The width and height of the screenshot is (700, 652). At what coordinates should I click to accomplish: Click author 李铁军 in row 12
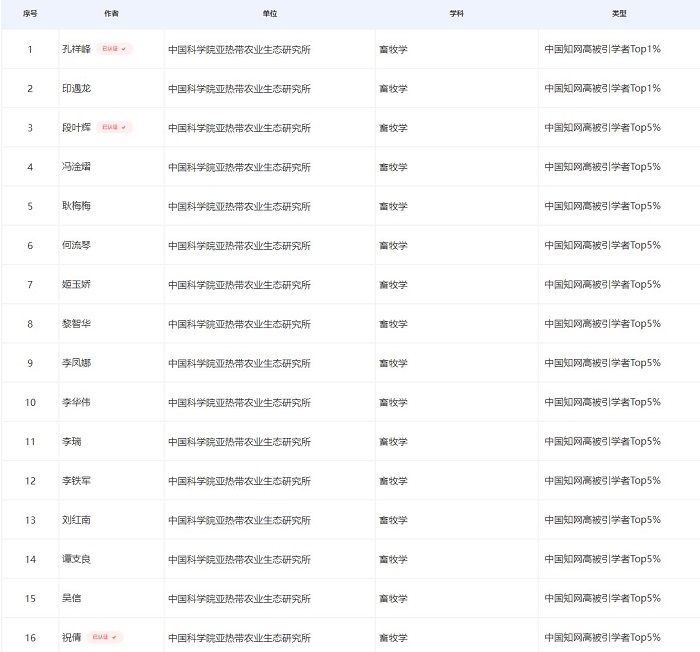click(x=76, y=481)
